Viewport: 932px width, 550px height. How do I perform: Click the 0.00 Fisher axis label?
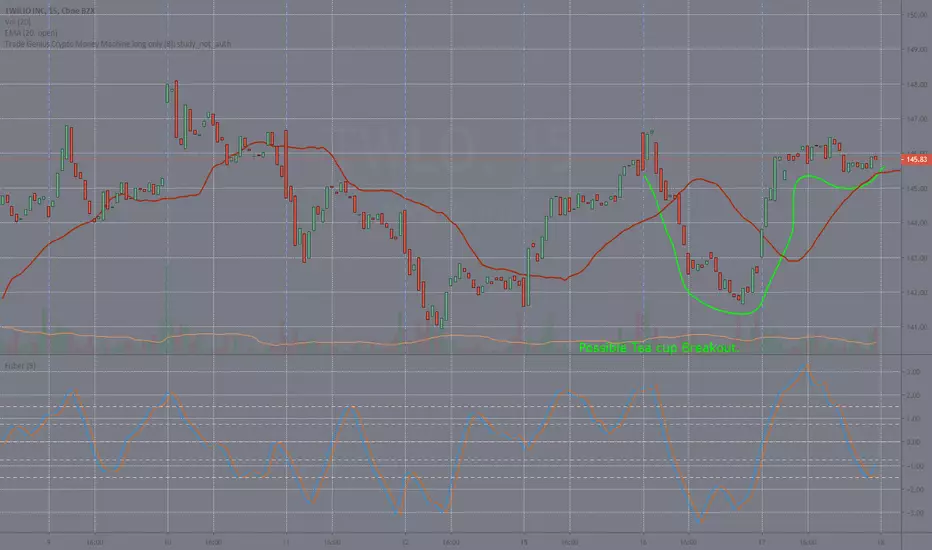tap(913, 442)
